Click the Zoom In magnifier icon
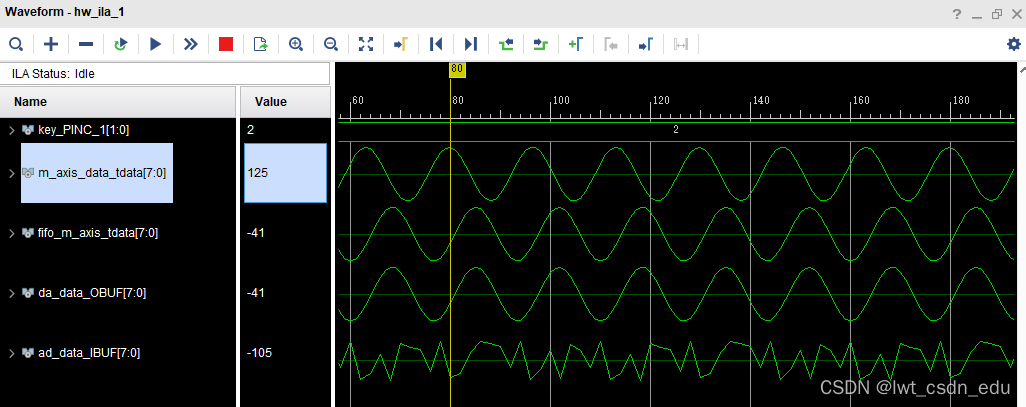 (x=296, y=44)
